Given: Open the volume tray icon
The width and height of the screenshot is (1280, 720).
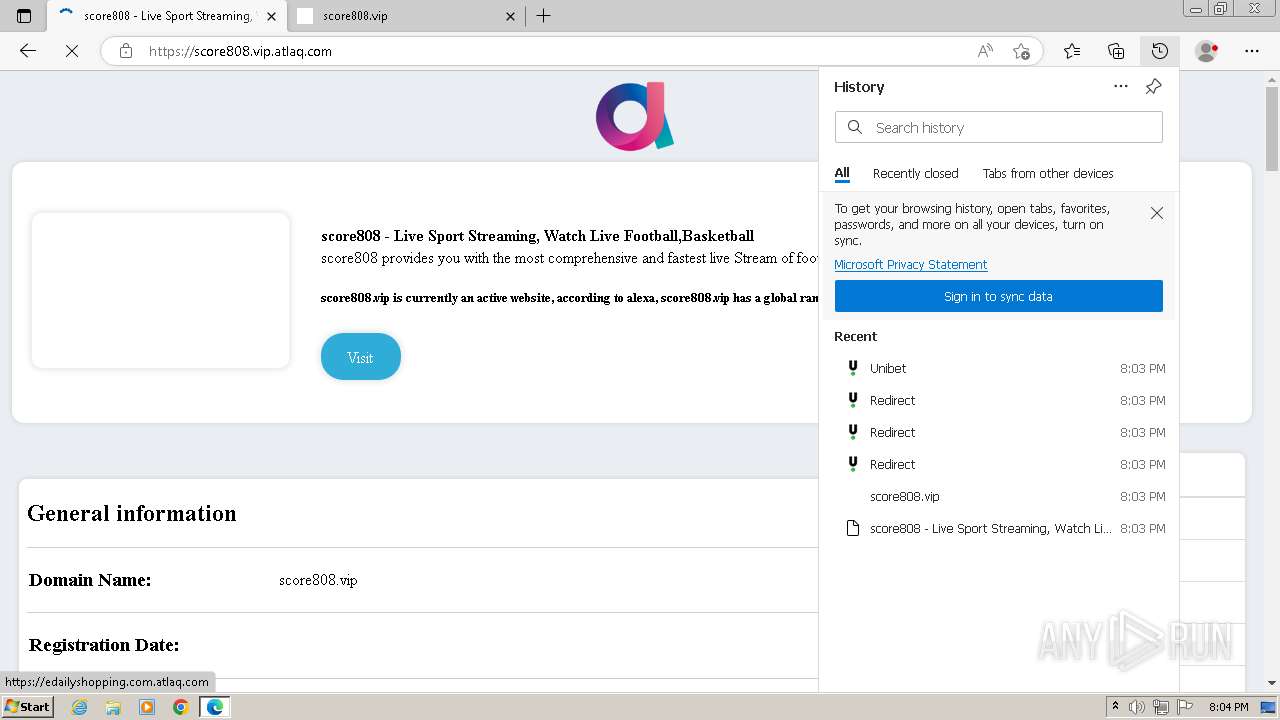Looking at the screenshot, I should [1137, 707].
